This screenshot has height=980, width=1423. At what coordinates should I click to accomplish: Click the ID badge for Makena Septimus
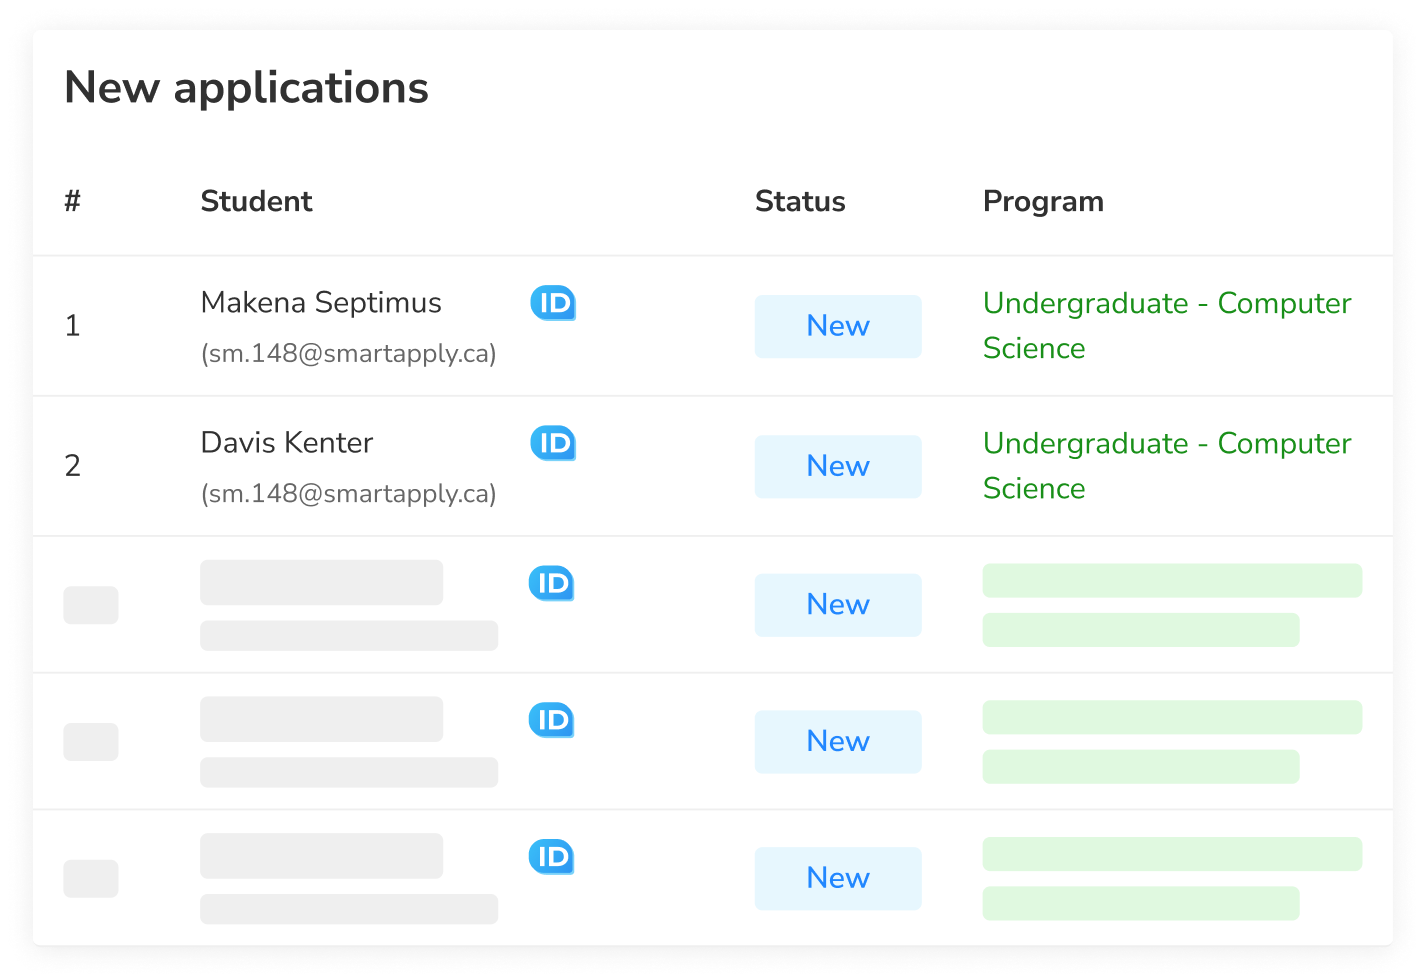pos(551,303)
